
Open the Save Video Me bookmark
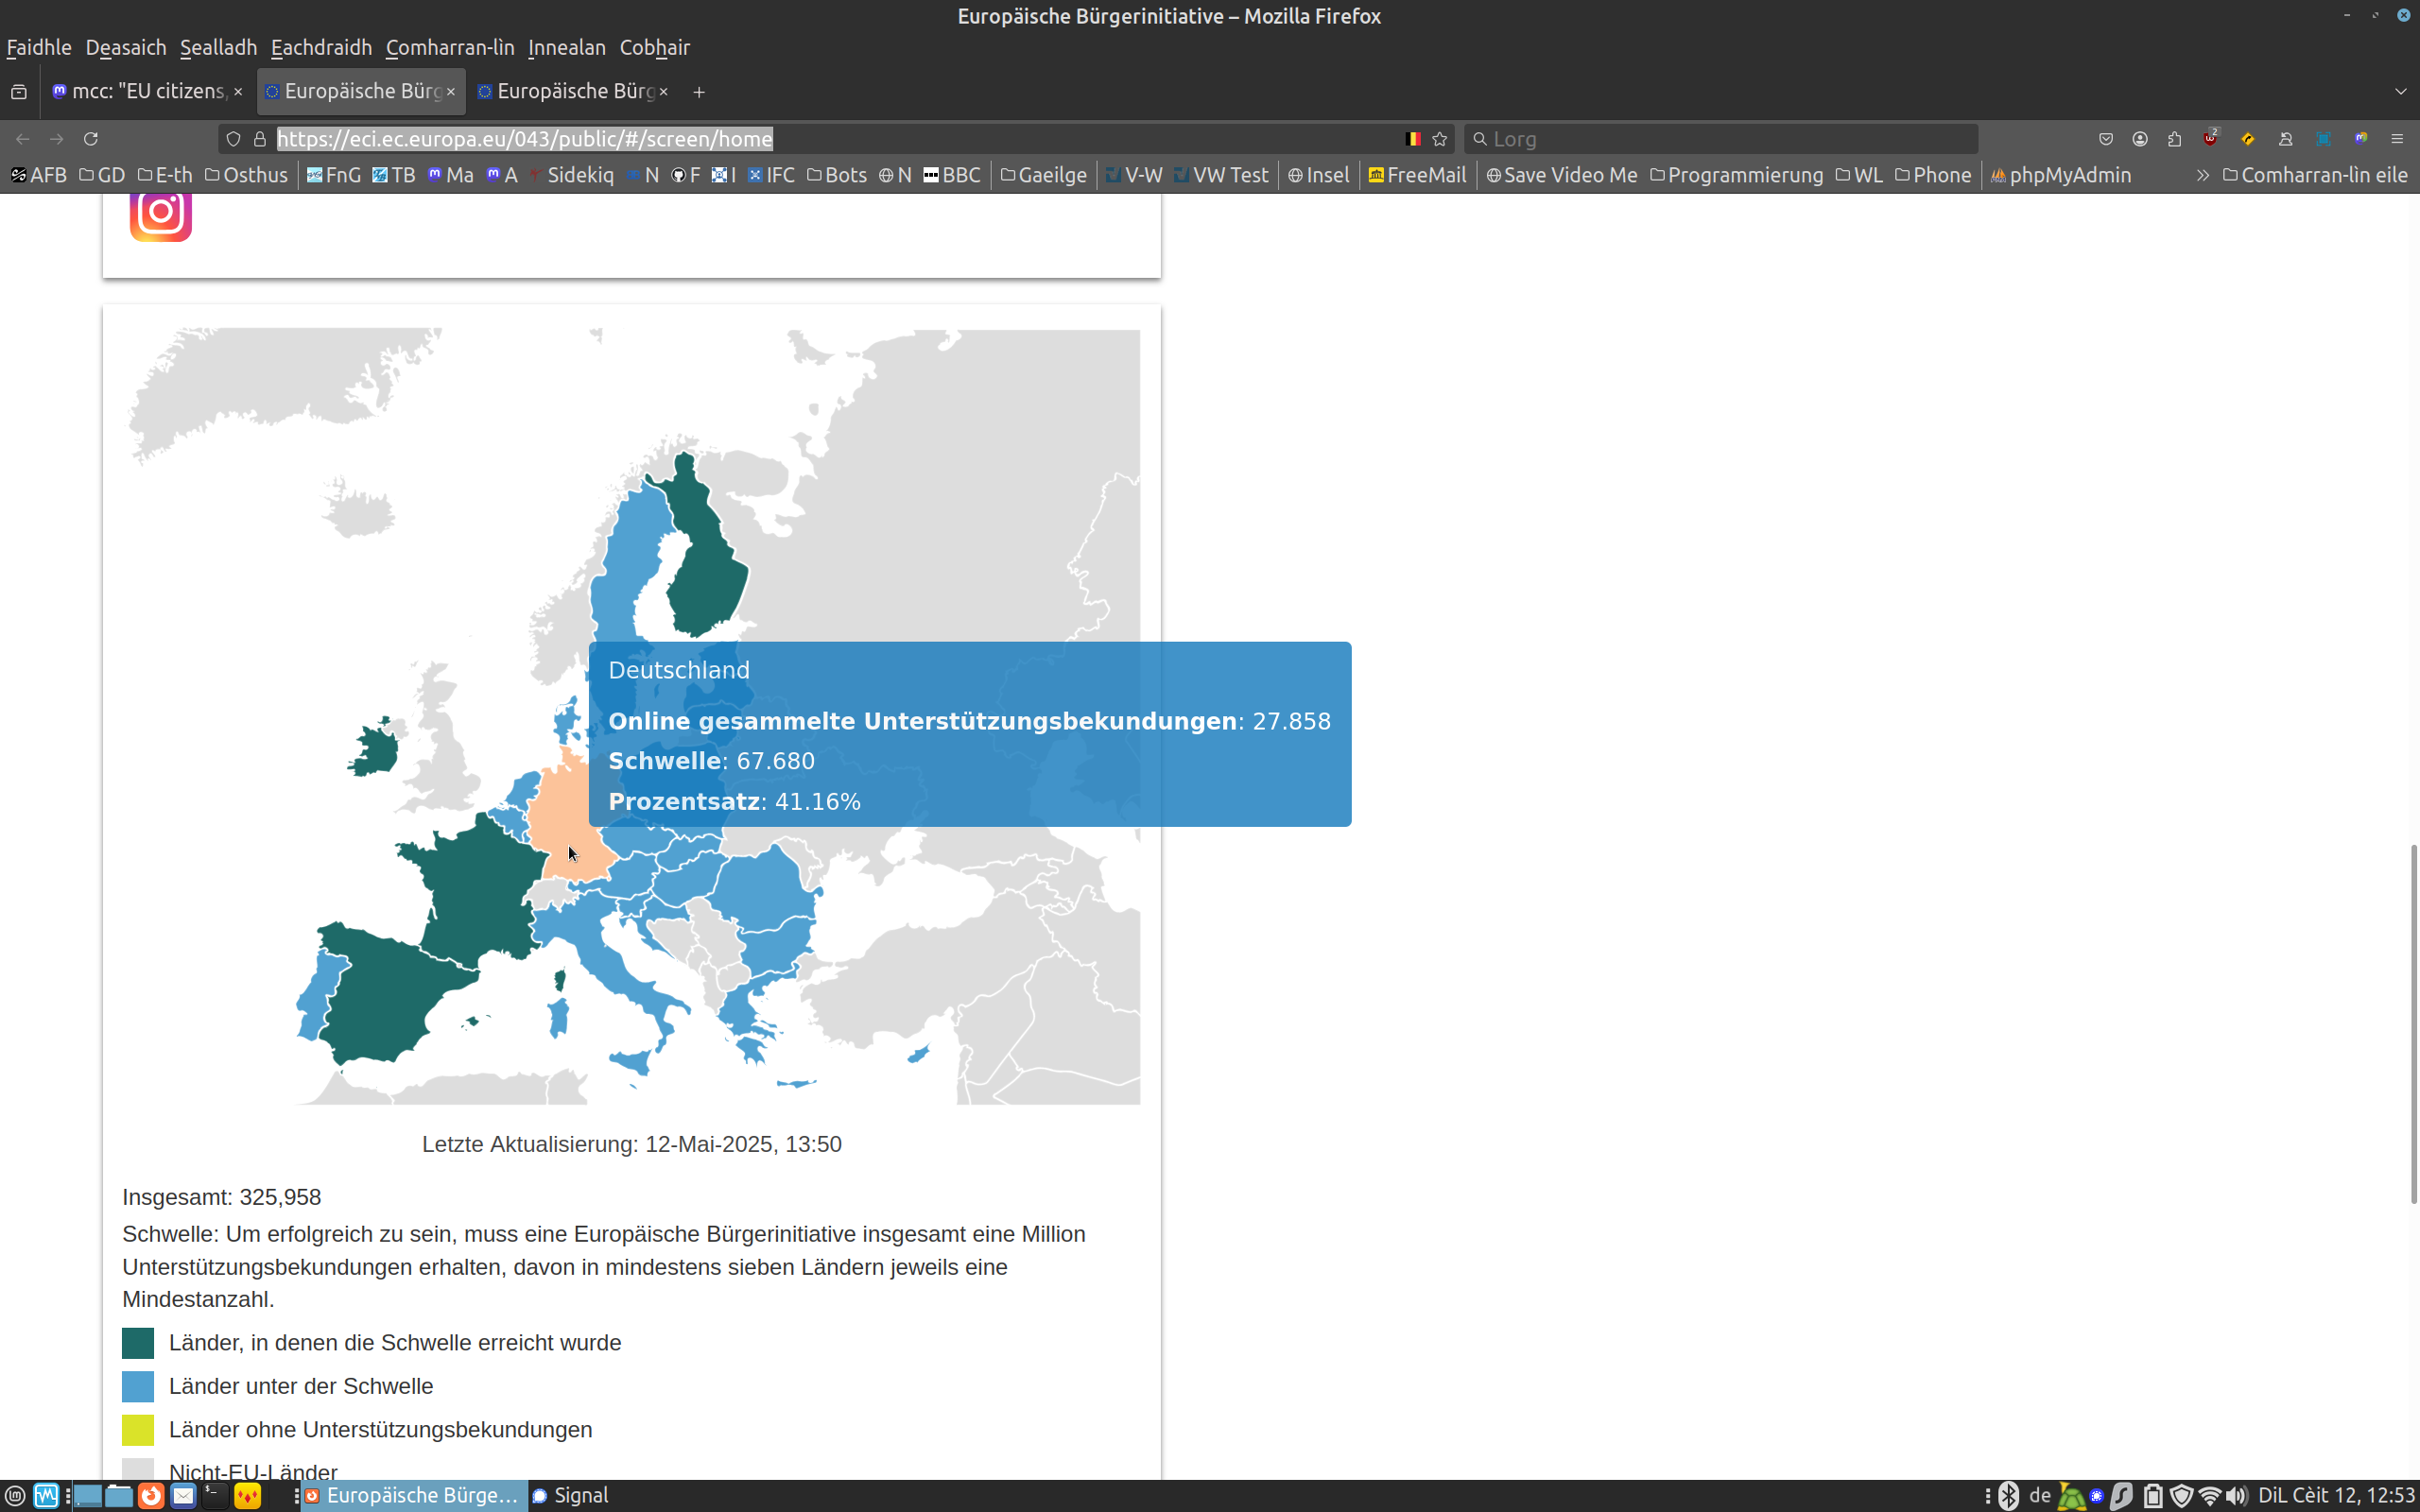(1561, 175)
